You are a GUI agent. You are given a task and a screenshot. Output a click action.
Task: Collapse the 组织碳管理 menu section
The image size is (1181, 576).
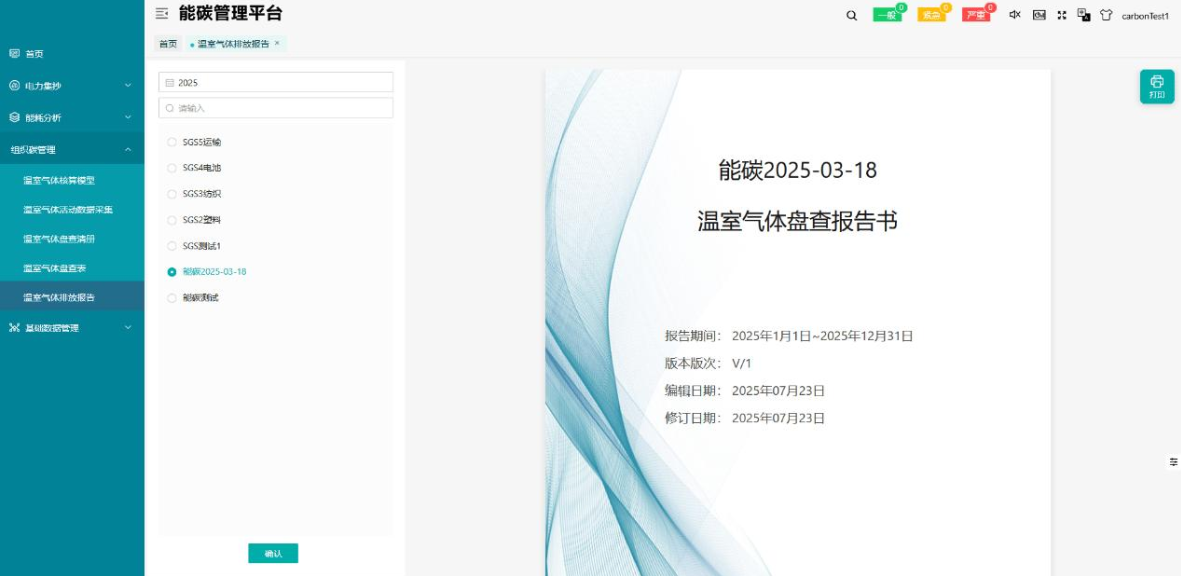click(72, 150)
